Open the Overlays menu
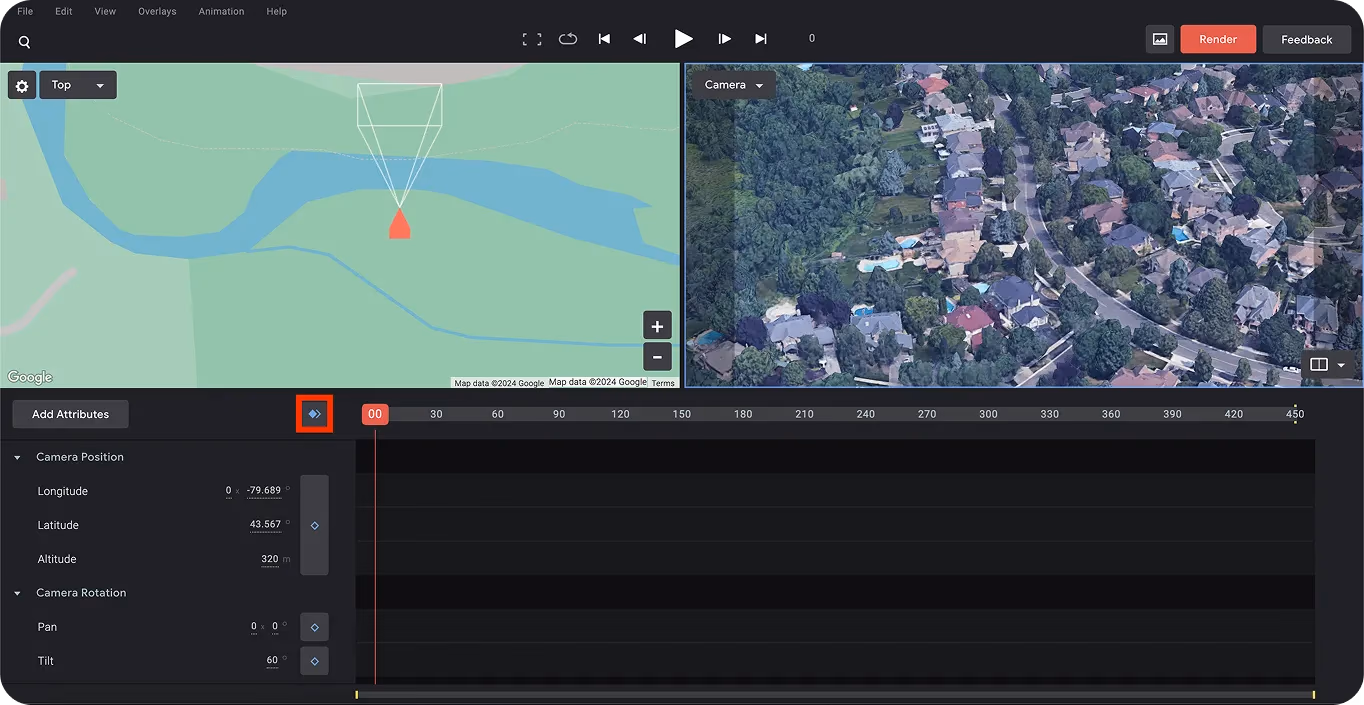 157,11
